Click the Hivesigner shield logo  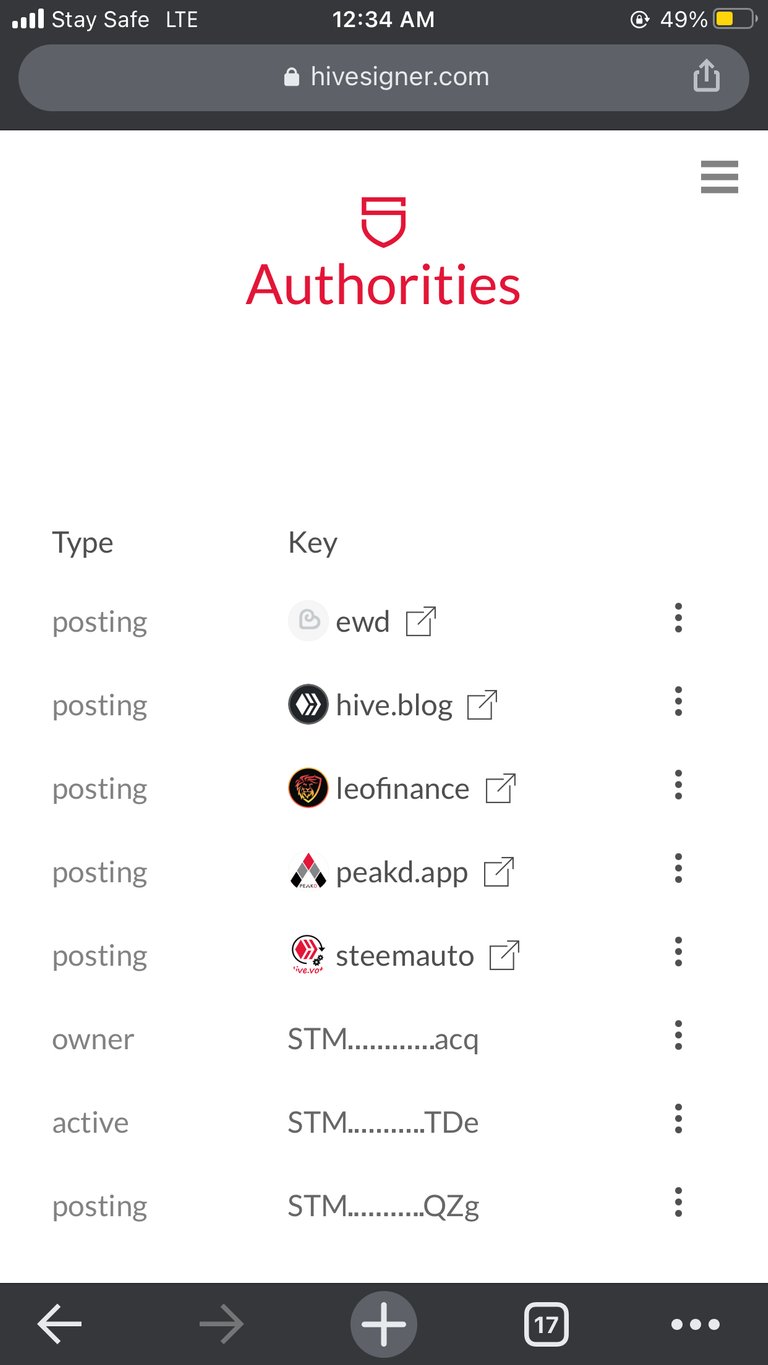pyautogui.click(x=384, y=222)
